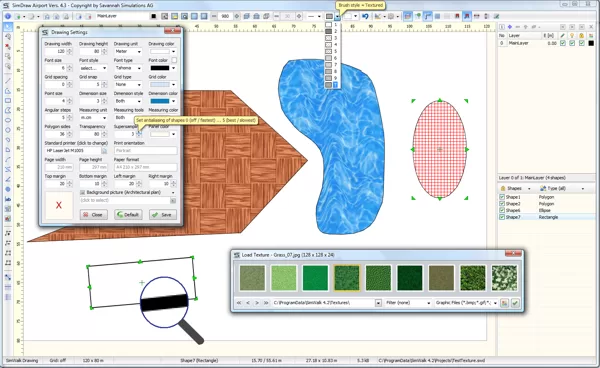Toggle MainLayer lock checkbox

(582, 43)
